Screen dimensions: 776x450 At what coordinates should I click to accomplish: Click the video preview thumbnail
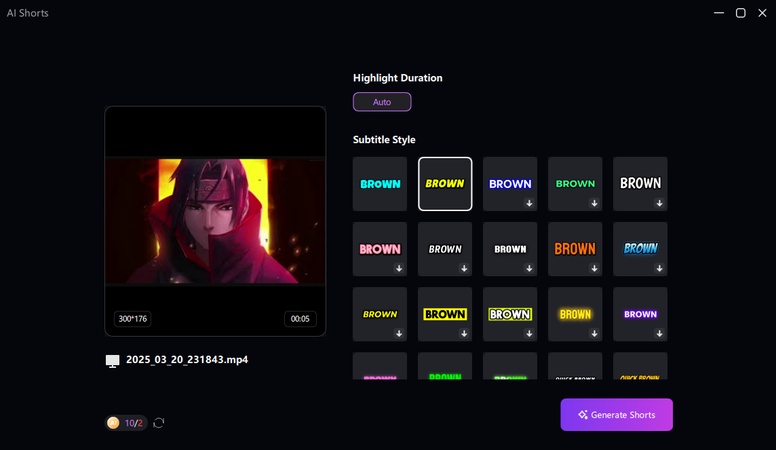click(x=215, y=221)
